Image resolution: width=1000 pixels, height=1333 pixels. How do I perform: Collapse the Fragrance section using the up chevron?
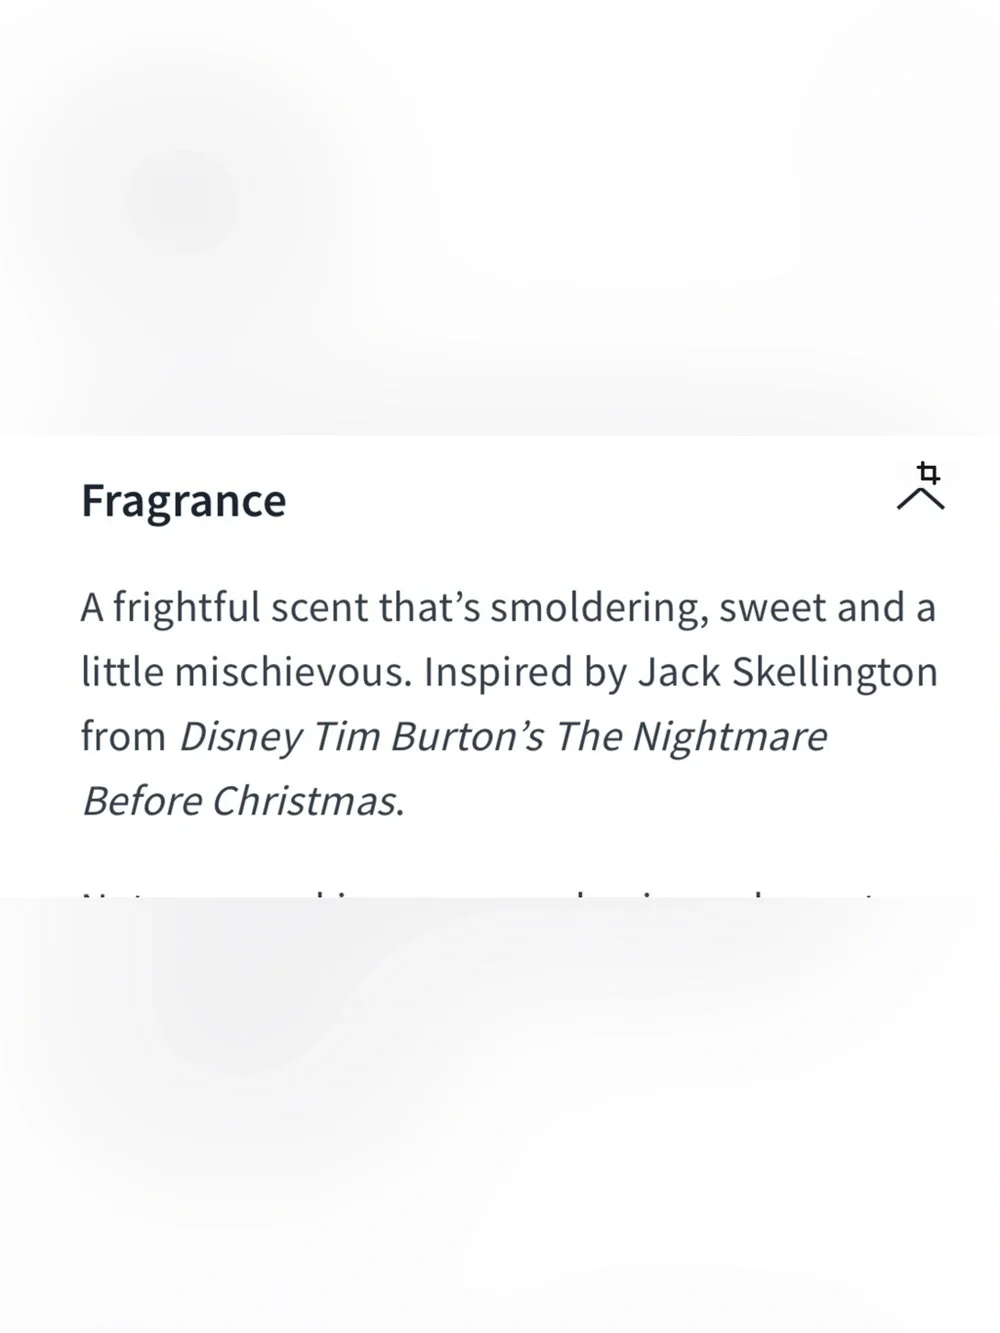(x=921, y=499)
